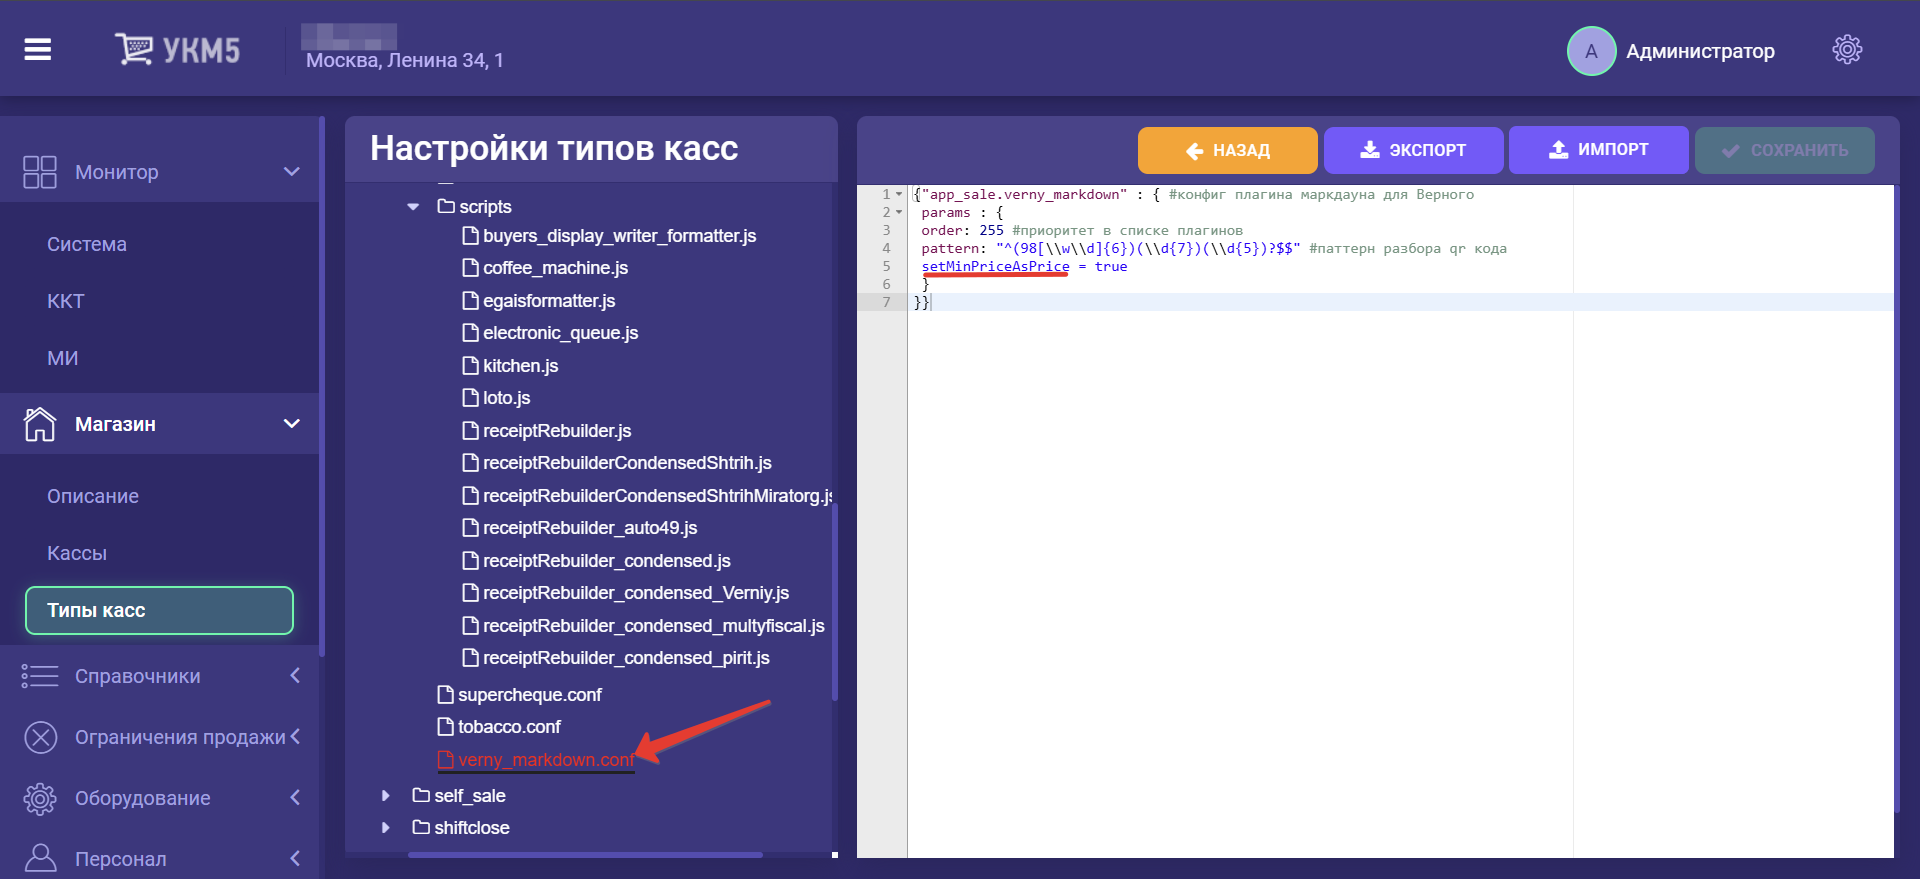Image resolution: width=1920 pixels, height=879 pixels.
Task: Open settings via the gear icon
Action: tap(1846, 50)
